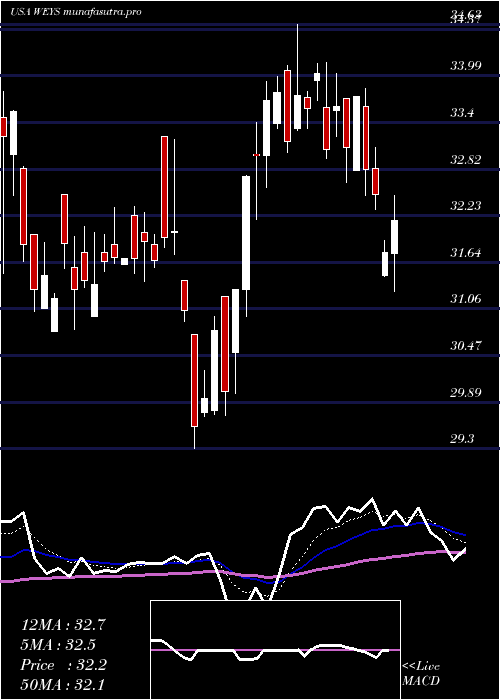Click the last white candlestick on the right

[x=394, y=237]
